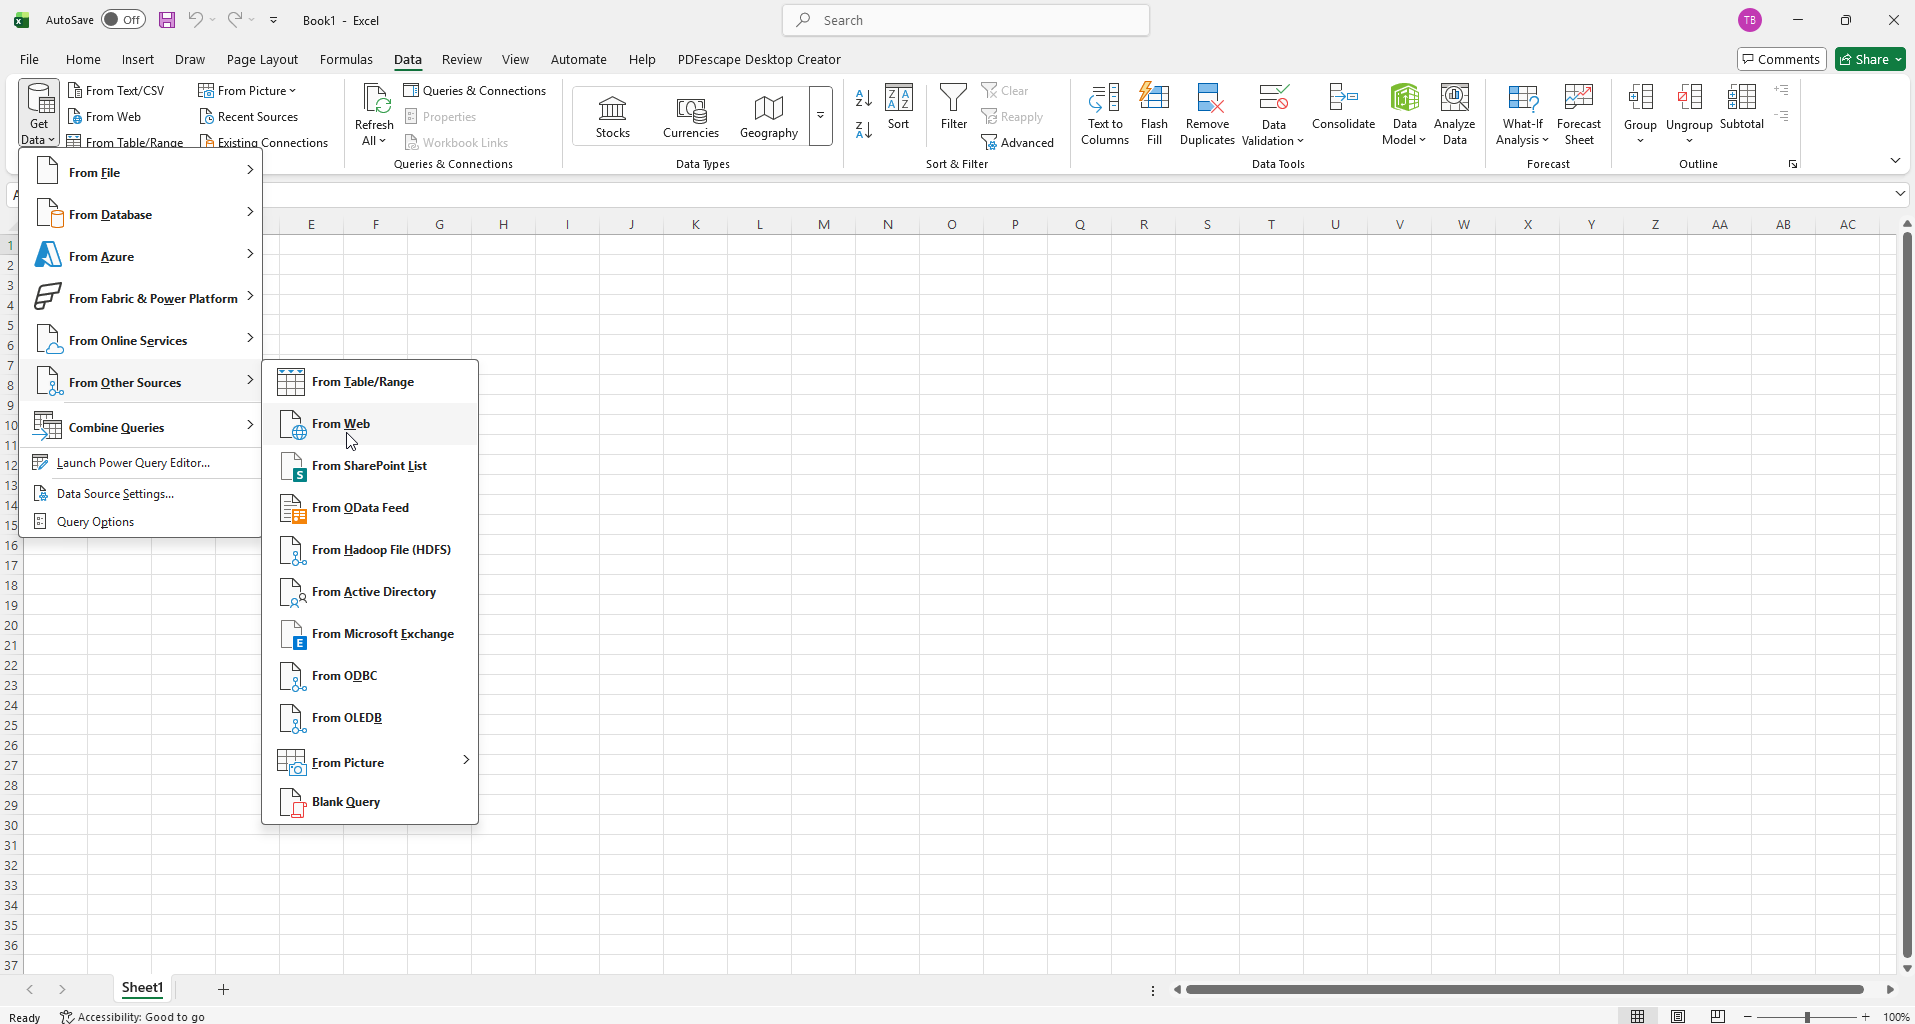Image resolution: width=1915 pixels, height=1024 pixels.
Task: Toggle the Filter funnel
Action: [x=953, y=107]
